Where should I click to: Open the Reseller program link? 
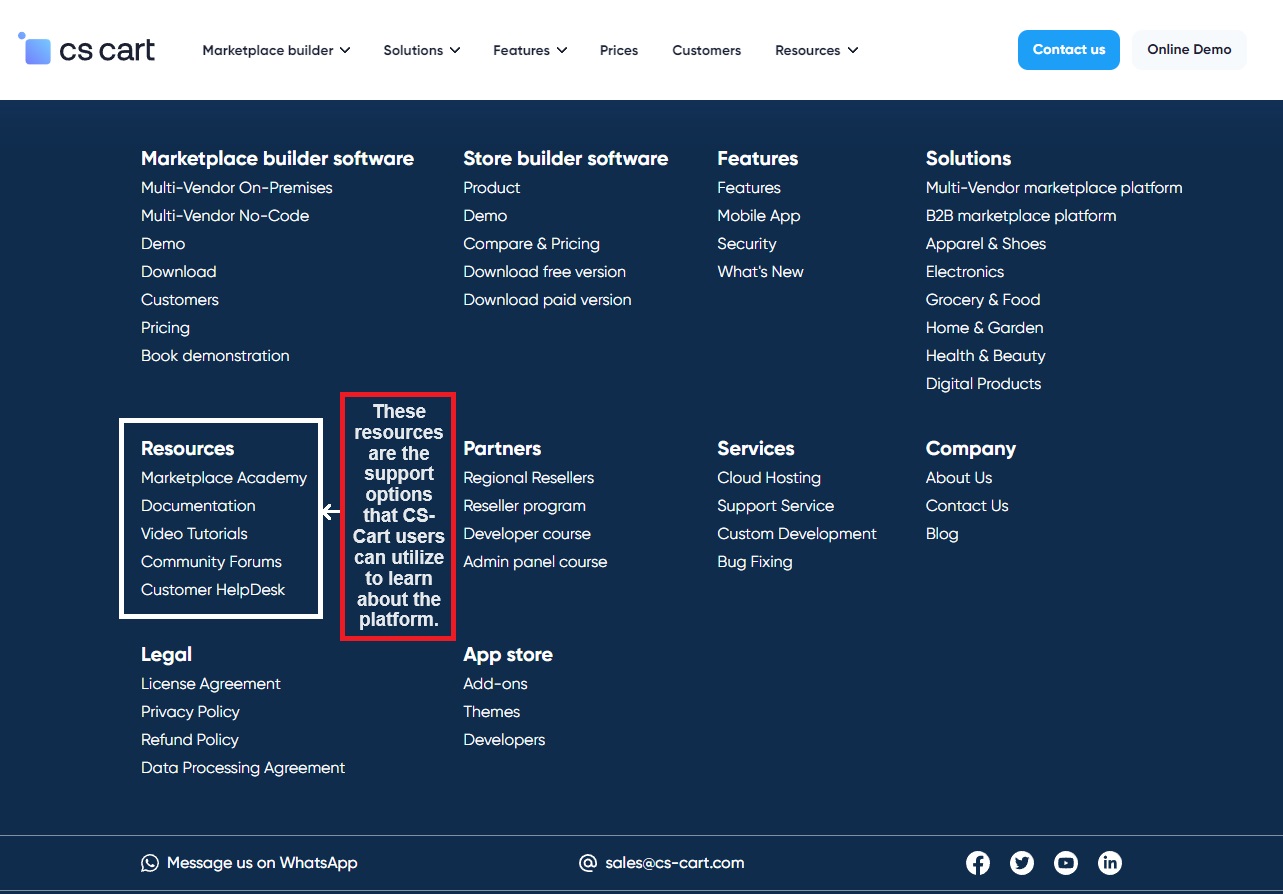pyautogui.click(x=525, y=506)
